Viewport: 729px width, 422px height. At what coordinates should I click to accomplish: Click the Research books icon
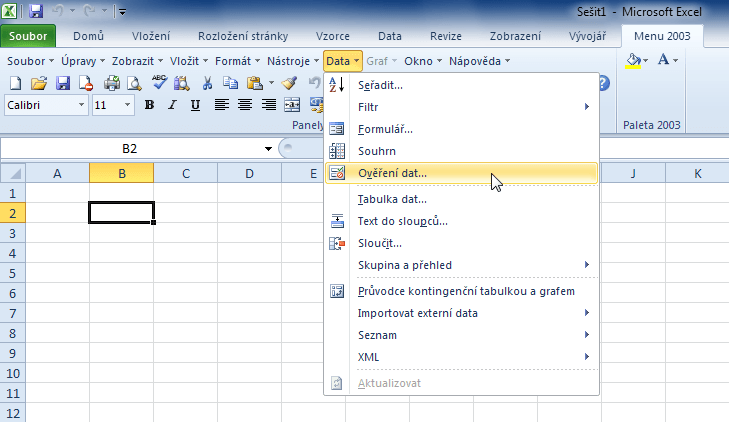click(x=182, y=84)
